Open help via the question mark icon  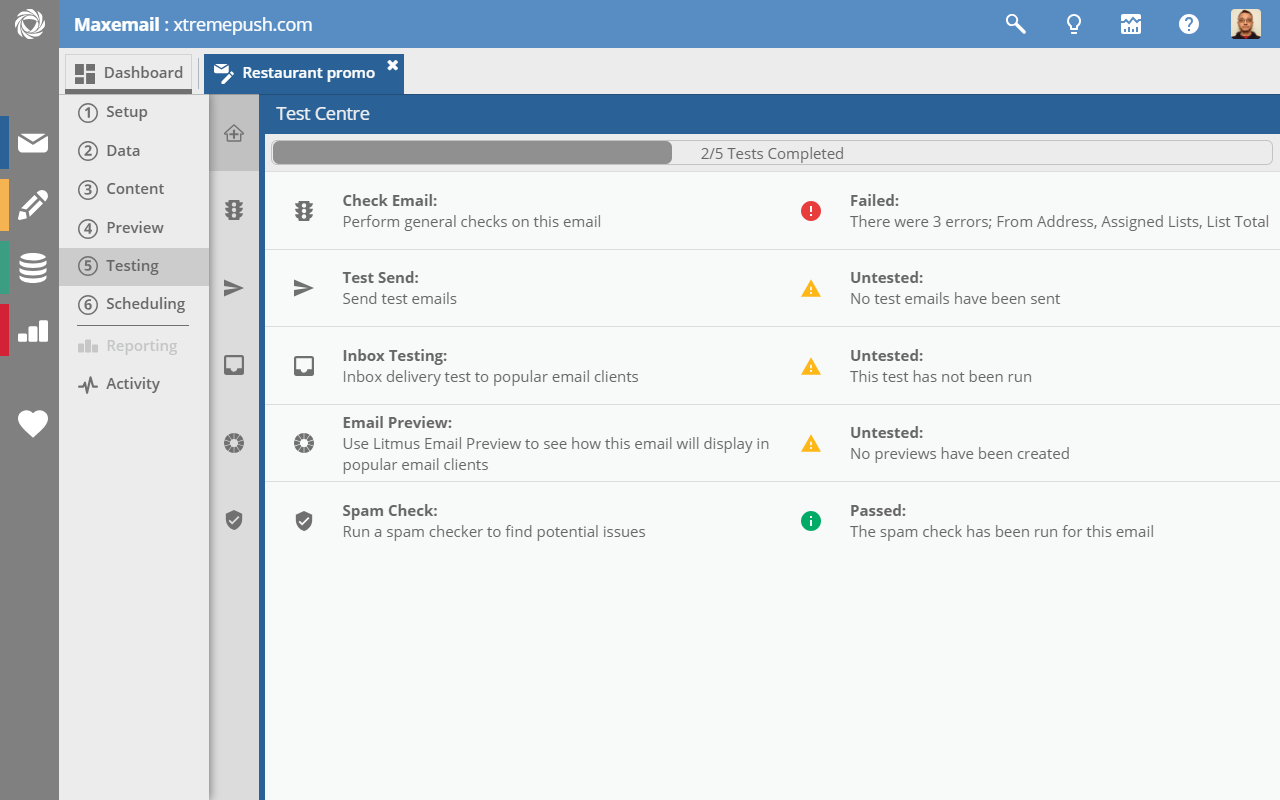(x=1188, y=23)
